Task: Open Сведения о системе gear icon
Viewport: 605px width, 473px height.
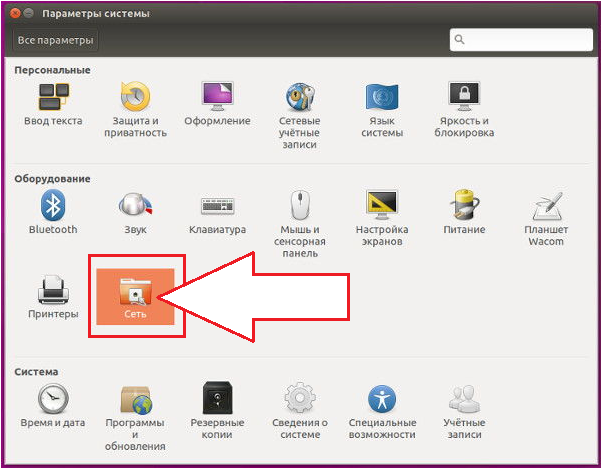Action: pyautogui.click(x=300, y=398)
